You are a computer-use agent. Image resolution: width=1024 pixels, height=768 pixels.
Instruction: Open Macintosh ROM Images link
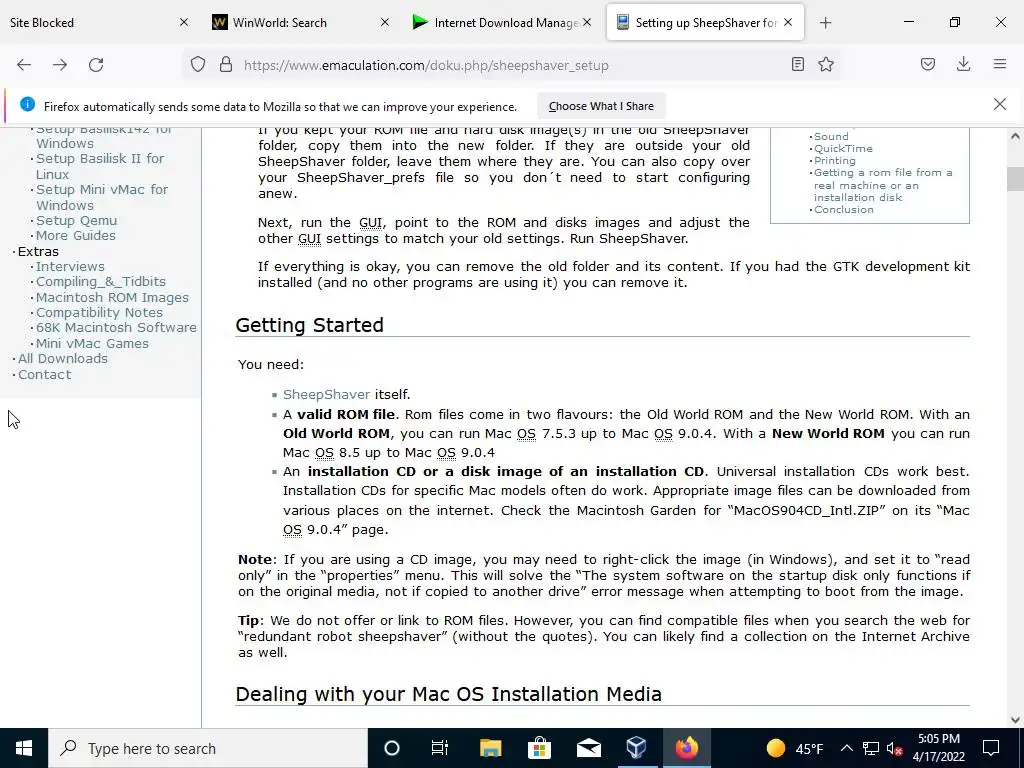(x=112, y=297)
